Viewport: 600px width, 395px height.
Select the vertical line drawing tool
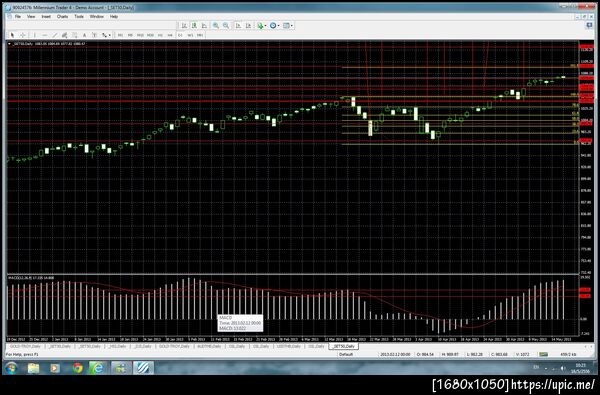pyautogui.click(x=34, y=35)
